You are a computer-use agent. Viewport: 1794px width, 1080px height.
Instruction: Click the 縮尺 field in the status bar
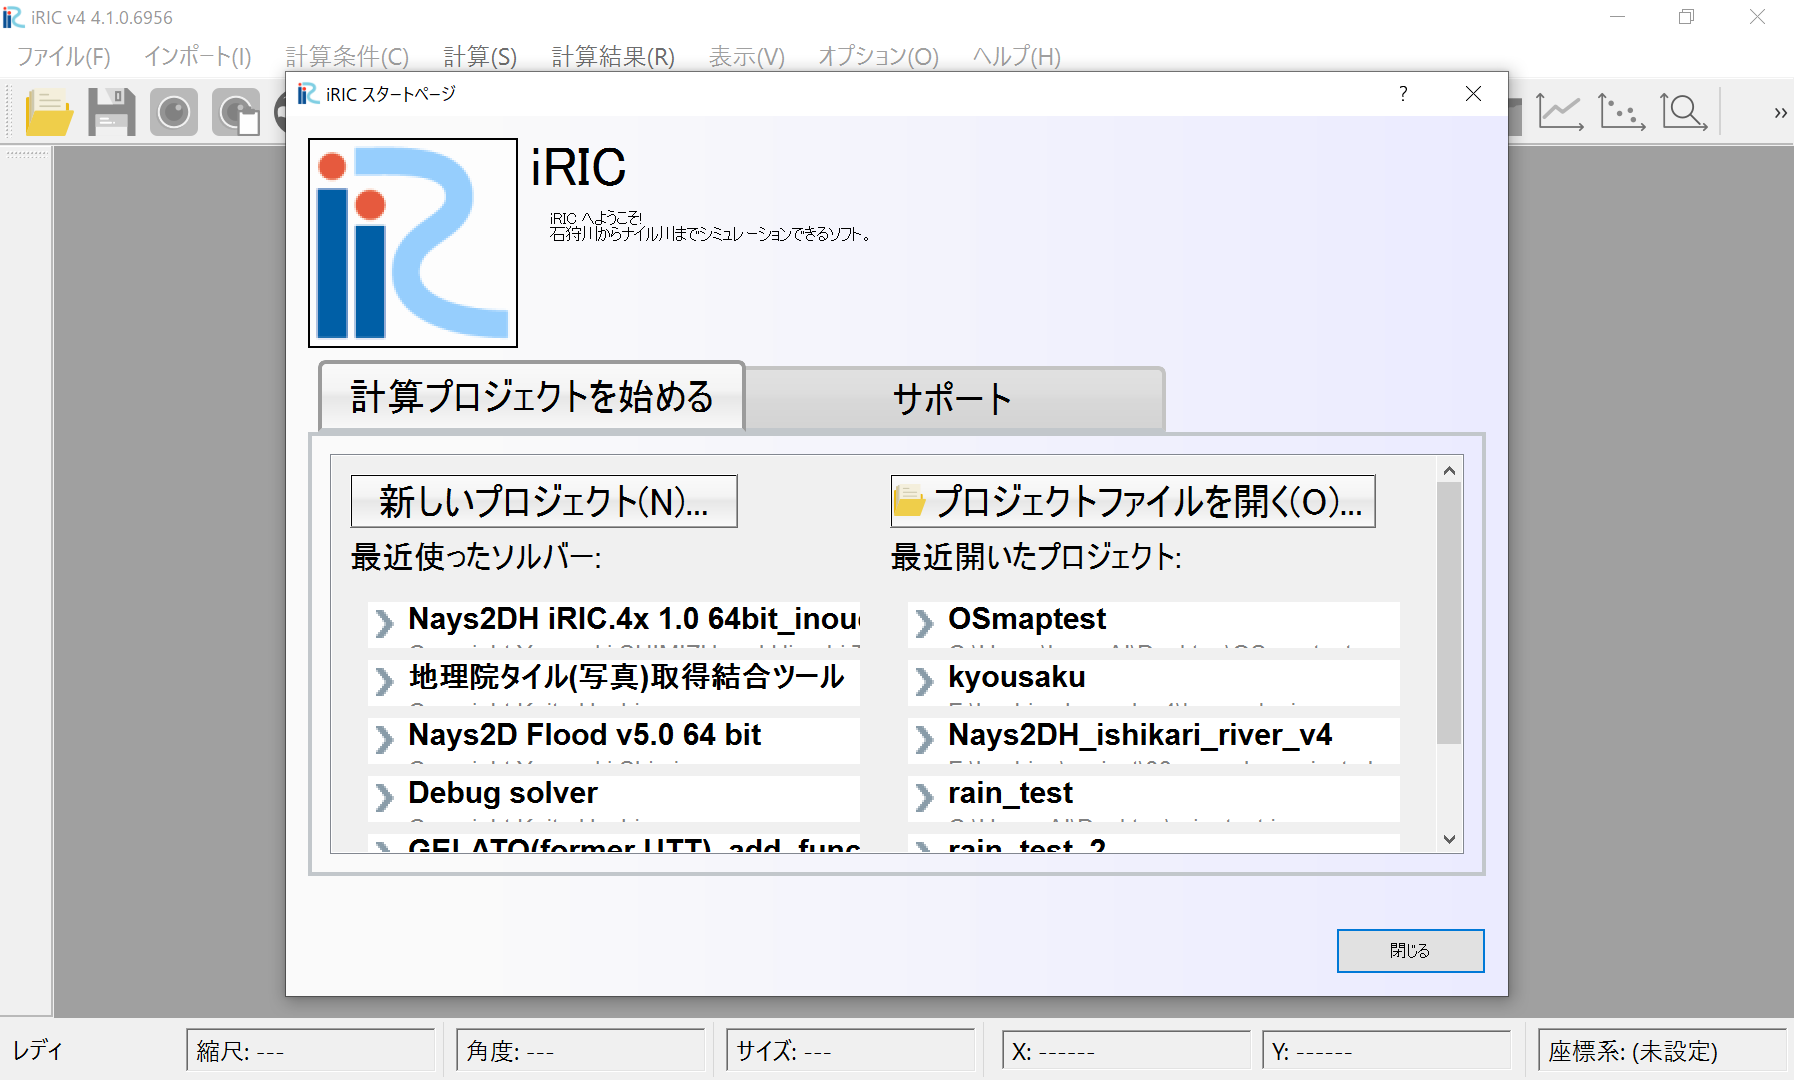point(311,1051)
